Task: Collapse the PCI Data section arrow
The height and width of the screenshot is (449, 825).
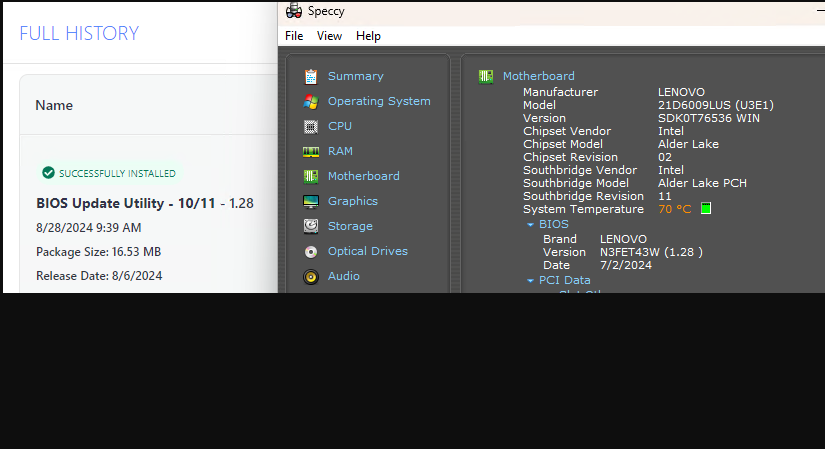Action: (530, 281)
